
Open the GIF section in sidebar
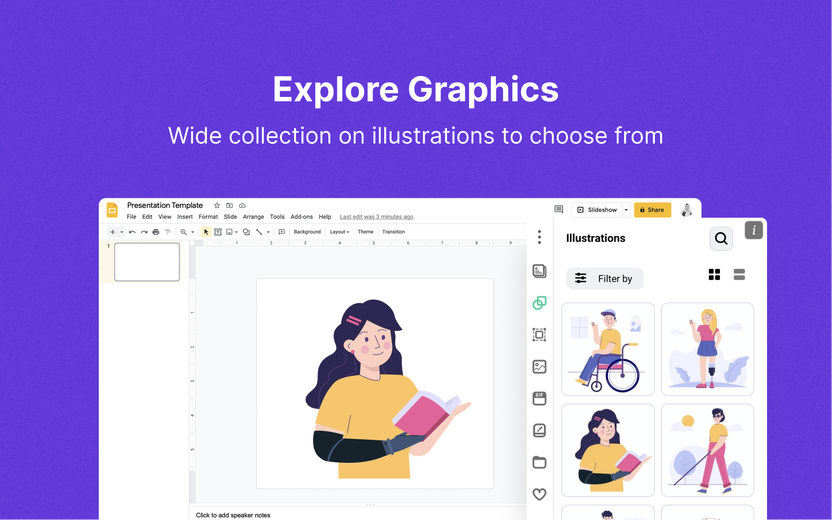tap(539, 398)
